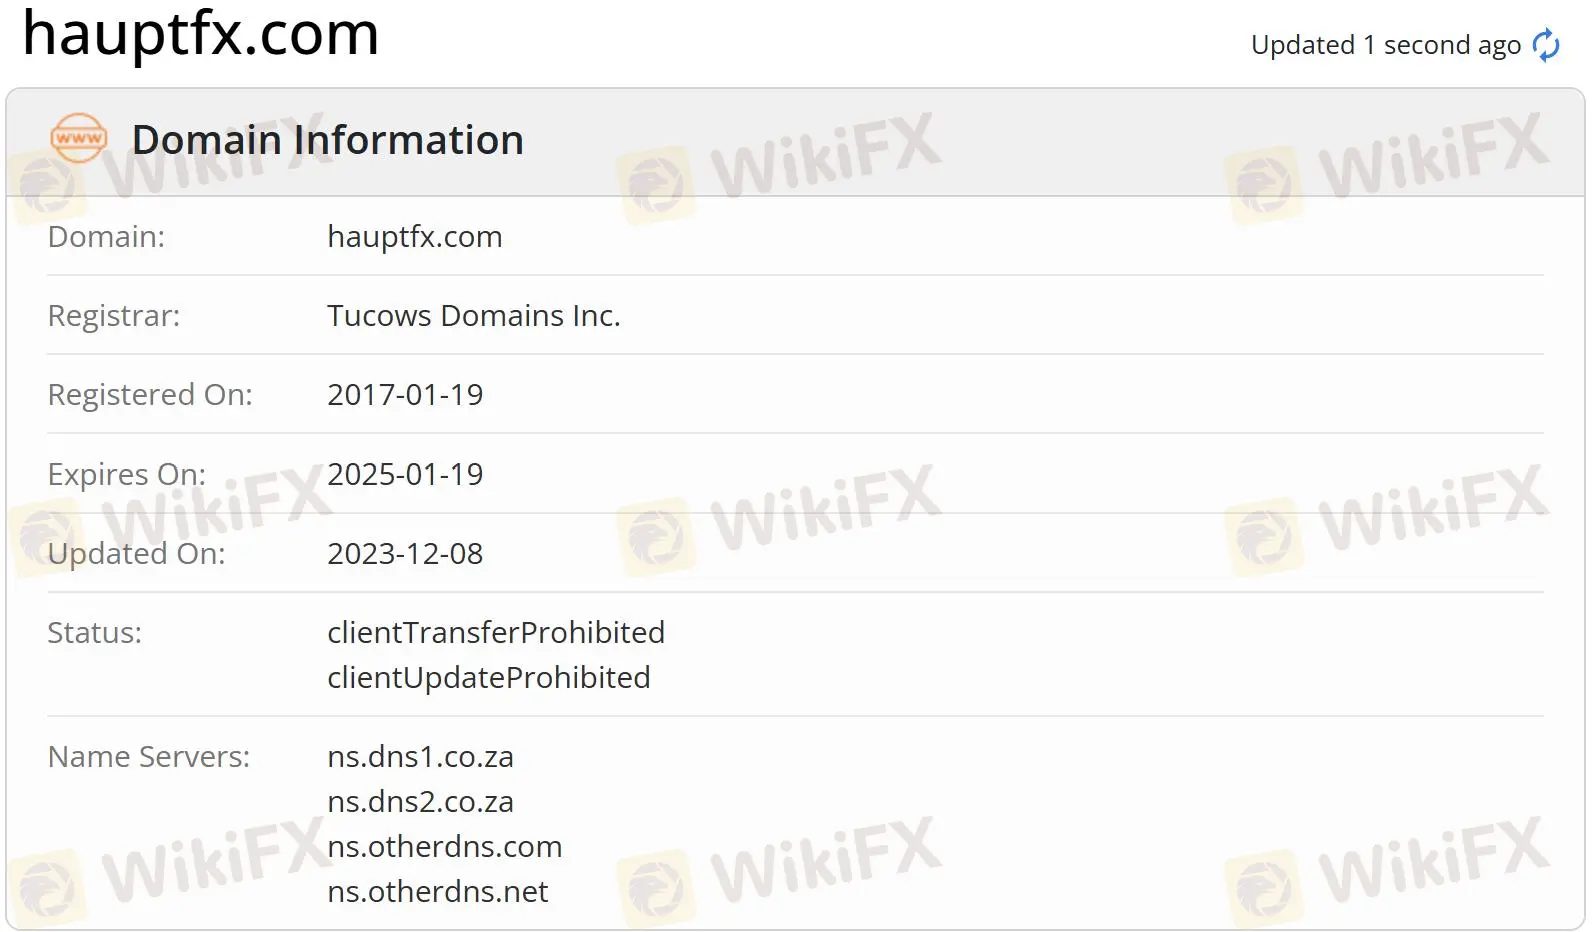Click the Name Servers row label

pyautogui.click(x=146, y=757)
